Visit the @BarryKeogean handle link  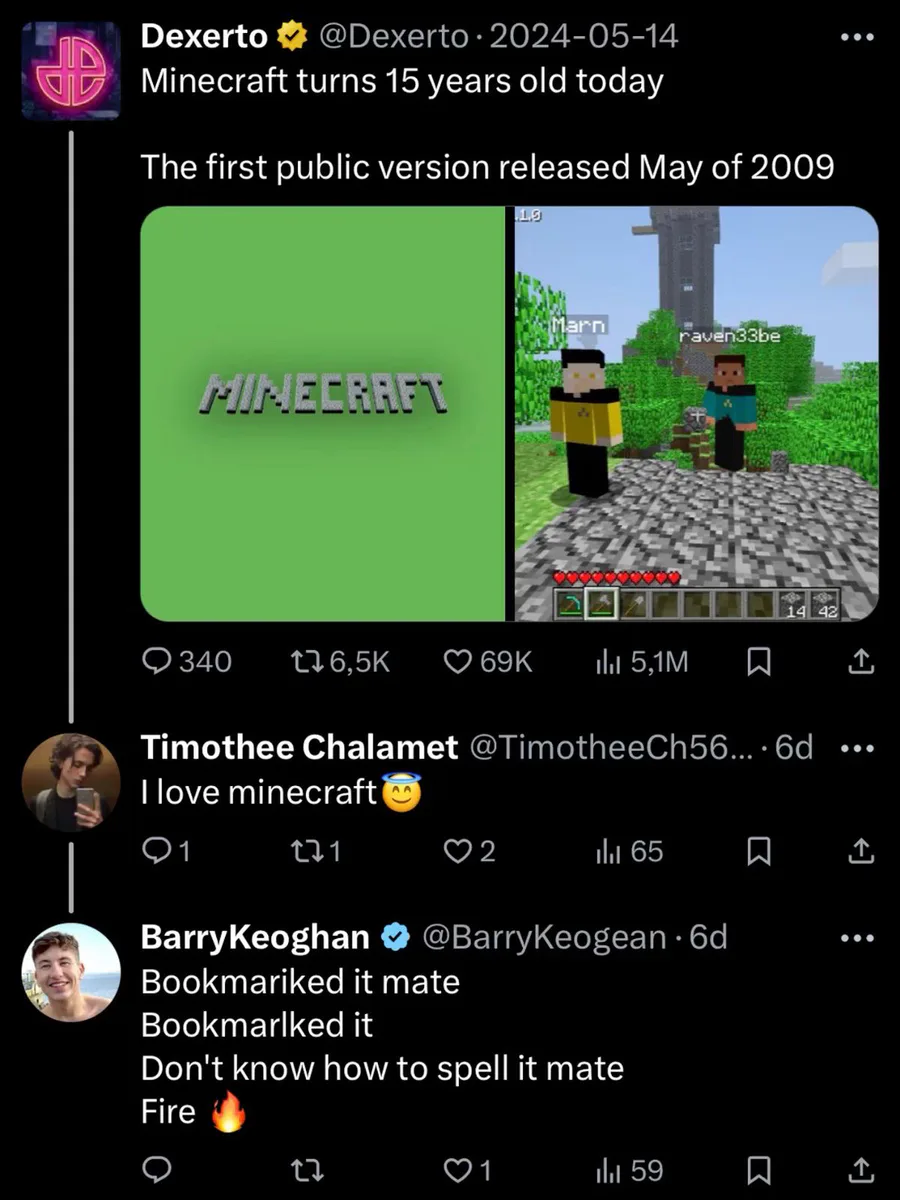coord(544,937)
